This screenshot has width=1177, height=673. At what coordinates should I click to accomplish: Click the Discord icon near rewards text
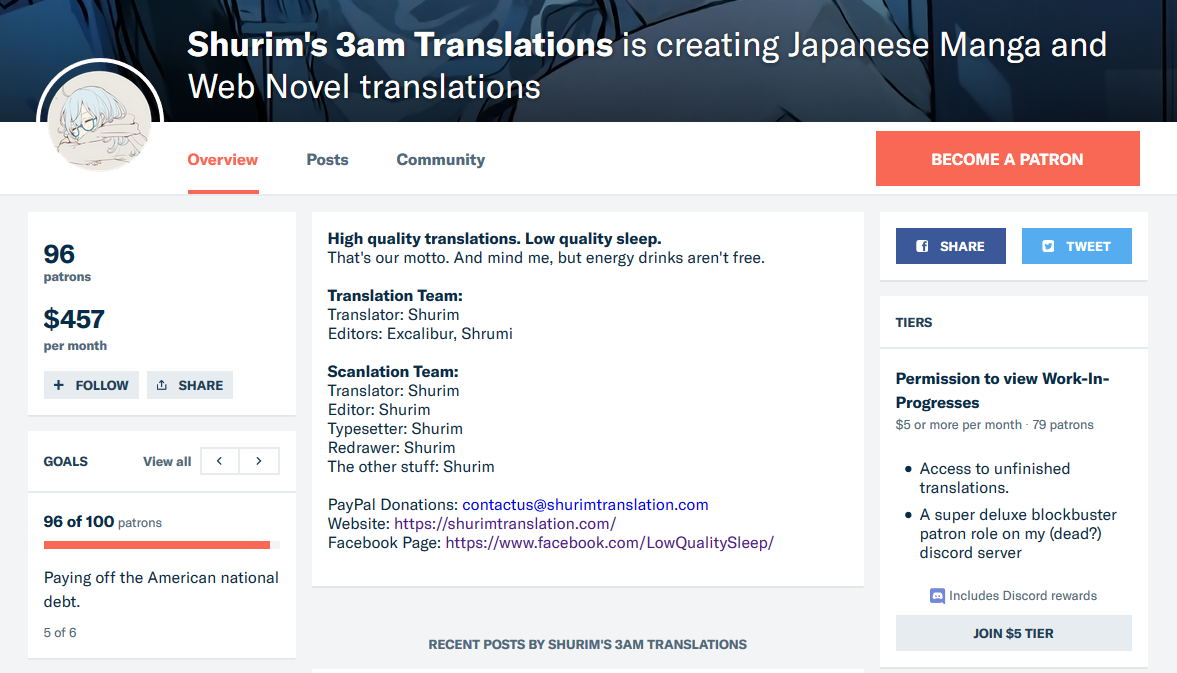point(937,596)
